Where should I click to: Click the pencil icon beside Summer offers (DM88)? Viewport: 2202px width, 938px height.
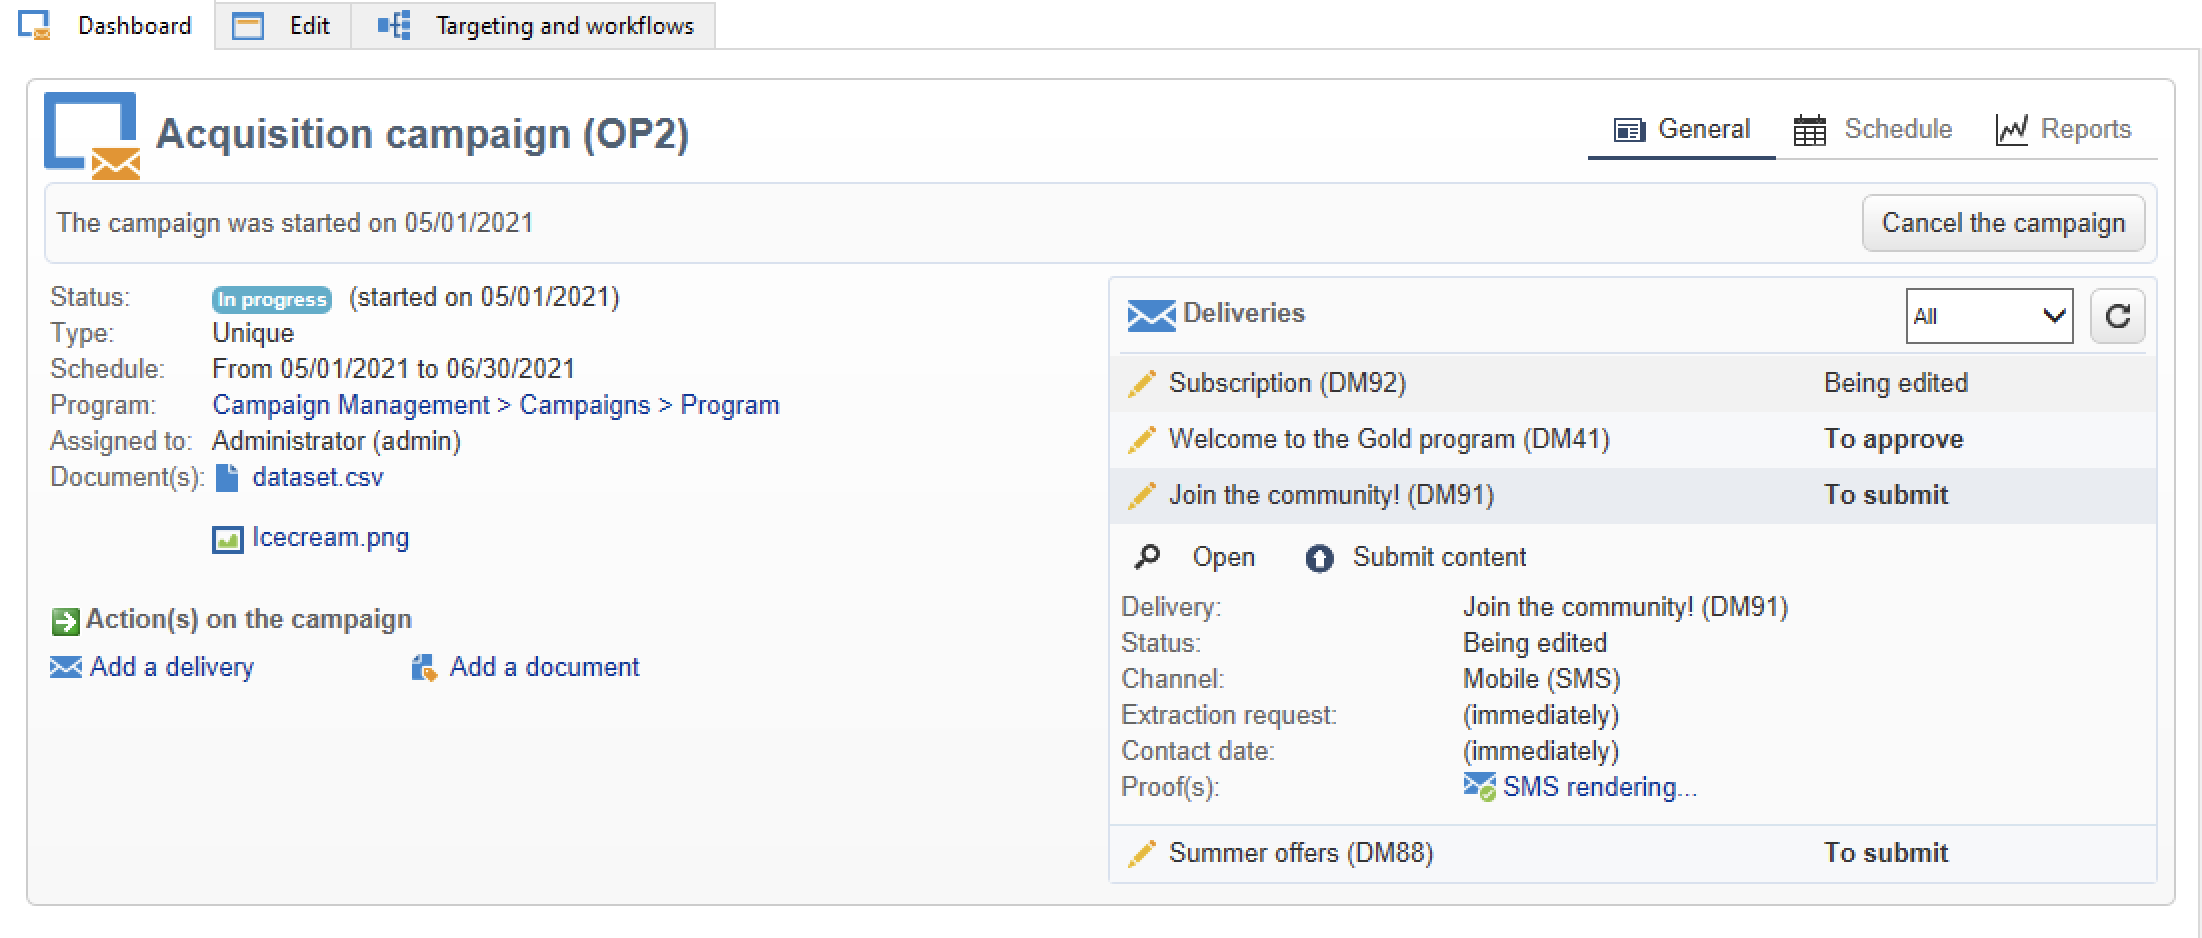point(1141,853)
